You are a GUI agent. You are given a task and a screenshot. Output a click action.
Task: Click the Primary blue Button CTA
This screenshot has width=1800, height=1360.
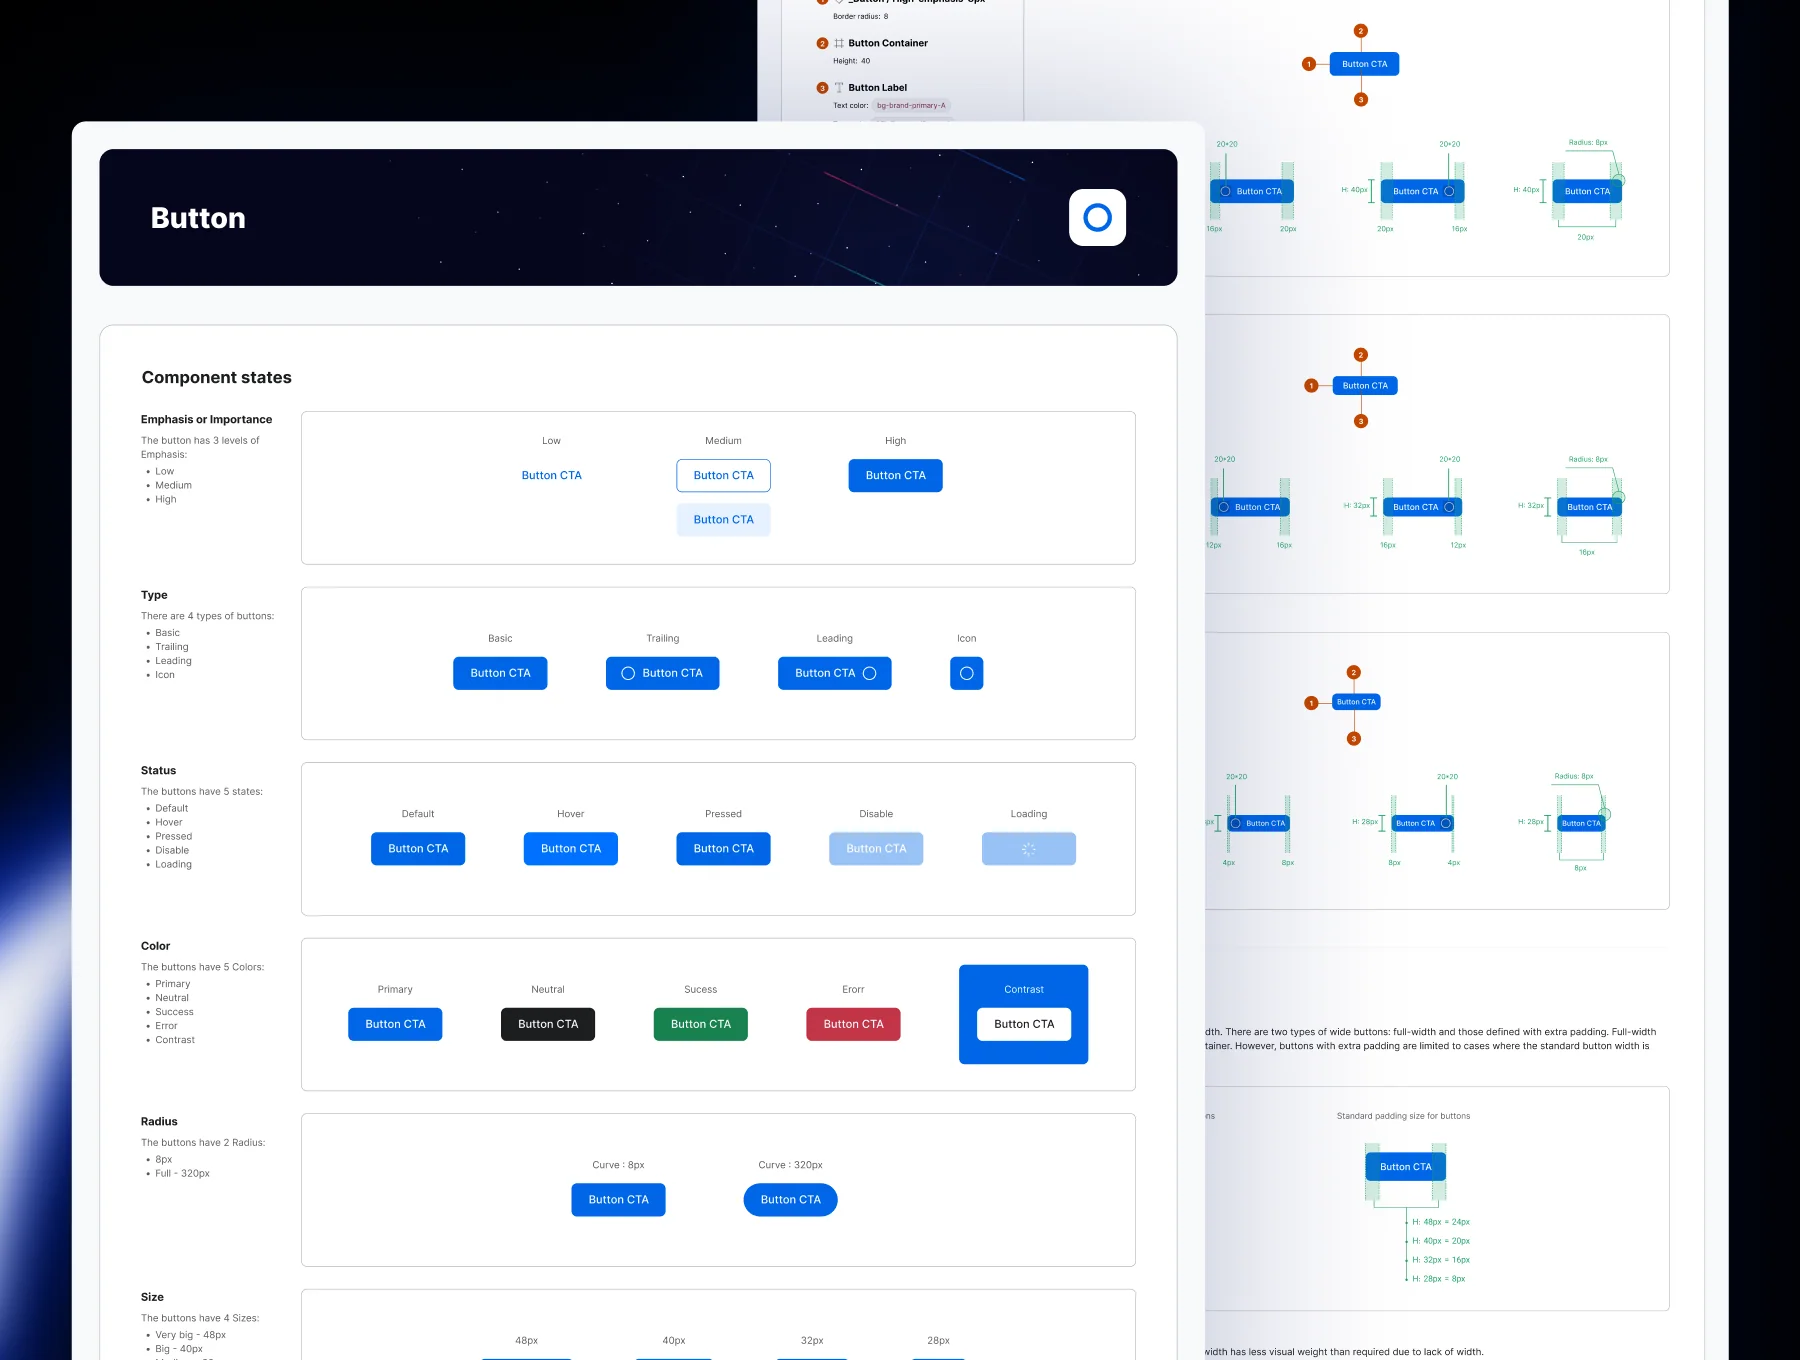tap(395, 1024)
